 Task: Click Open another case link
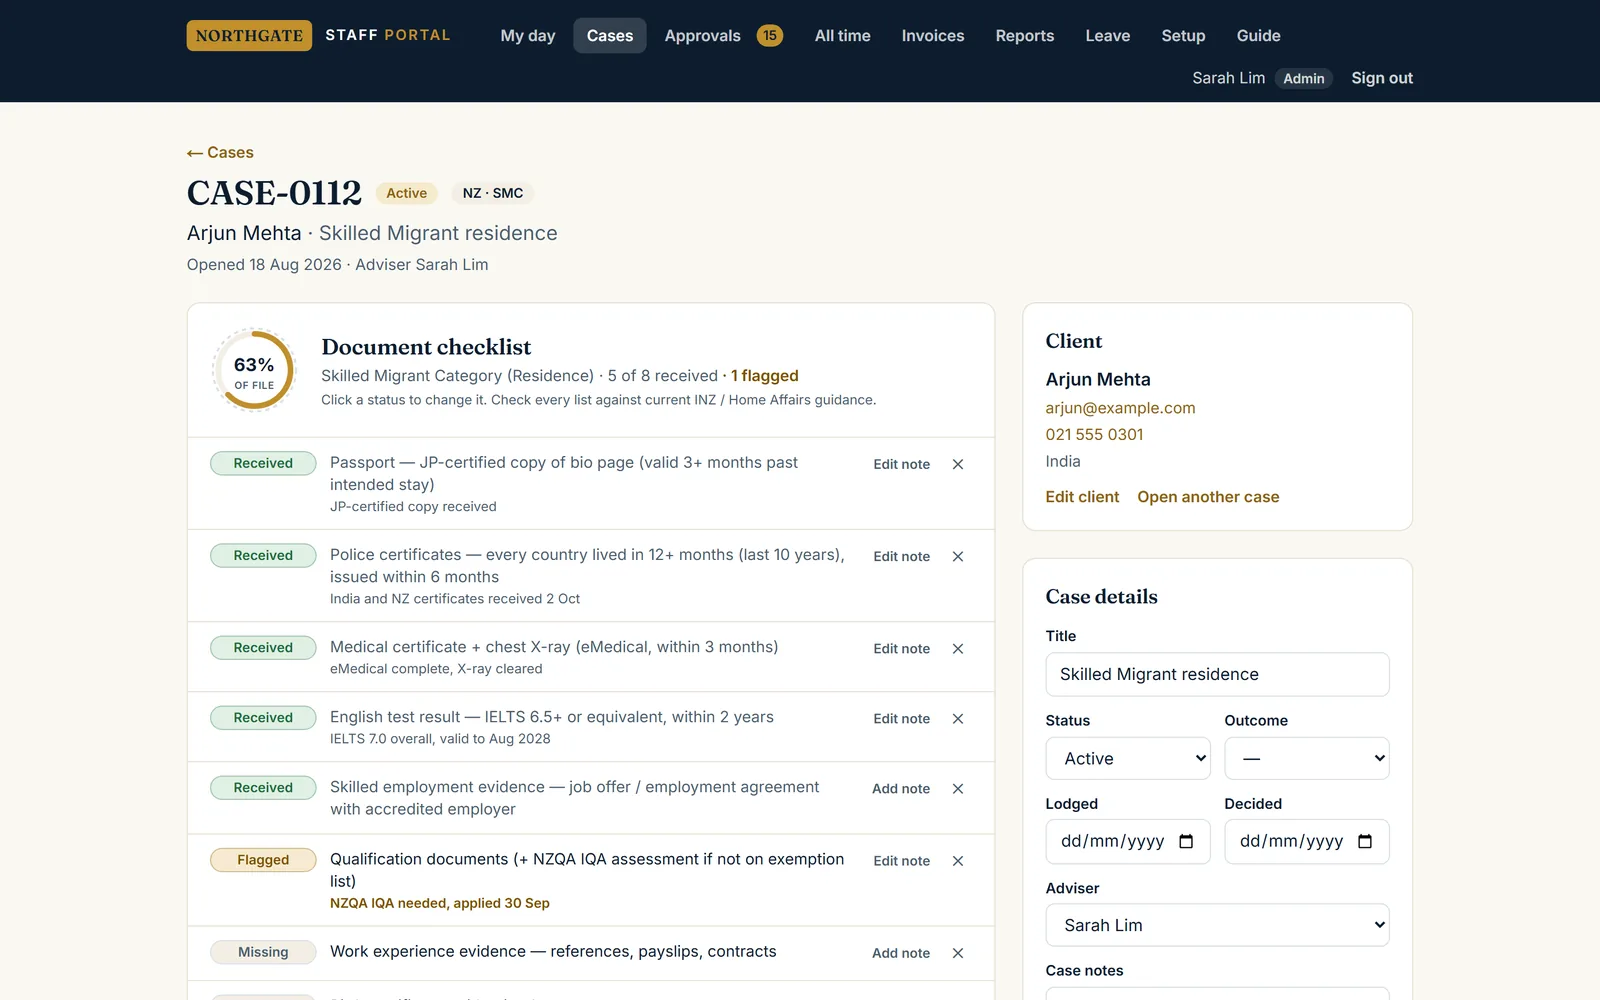pyautogui.click(x=1208, y=497)
